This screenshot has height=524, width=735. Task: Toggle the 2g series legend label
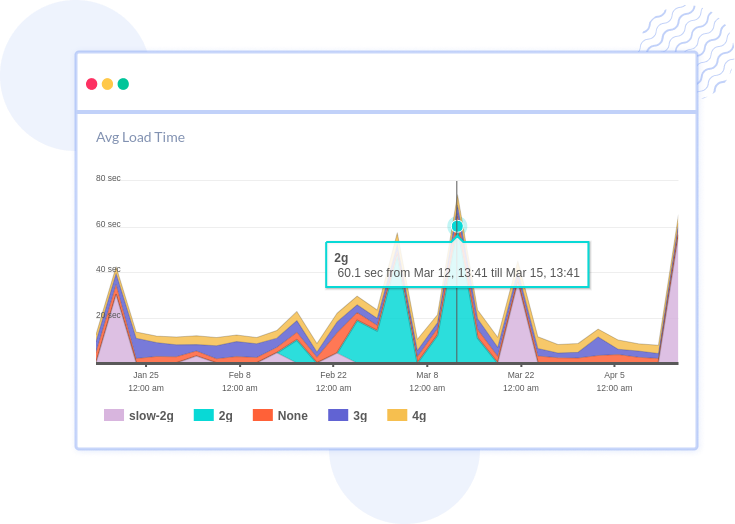tap(225, 416)
